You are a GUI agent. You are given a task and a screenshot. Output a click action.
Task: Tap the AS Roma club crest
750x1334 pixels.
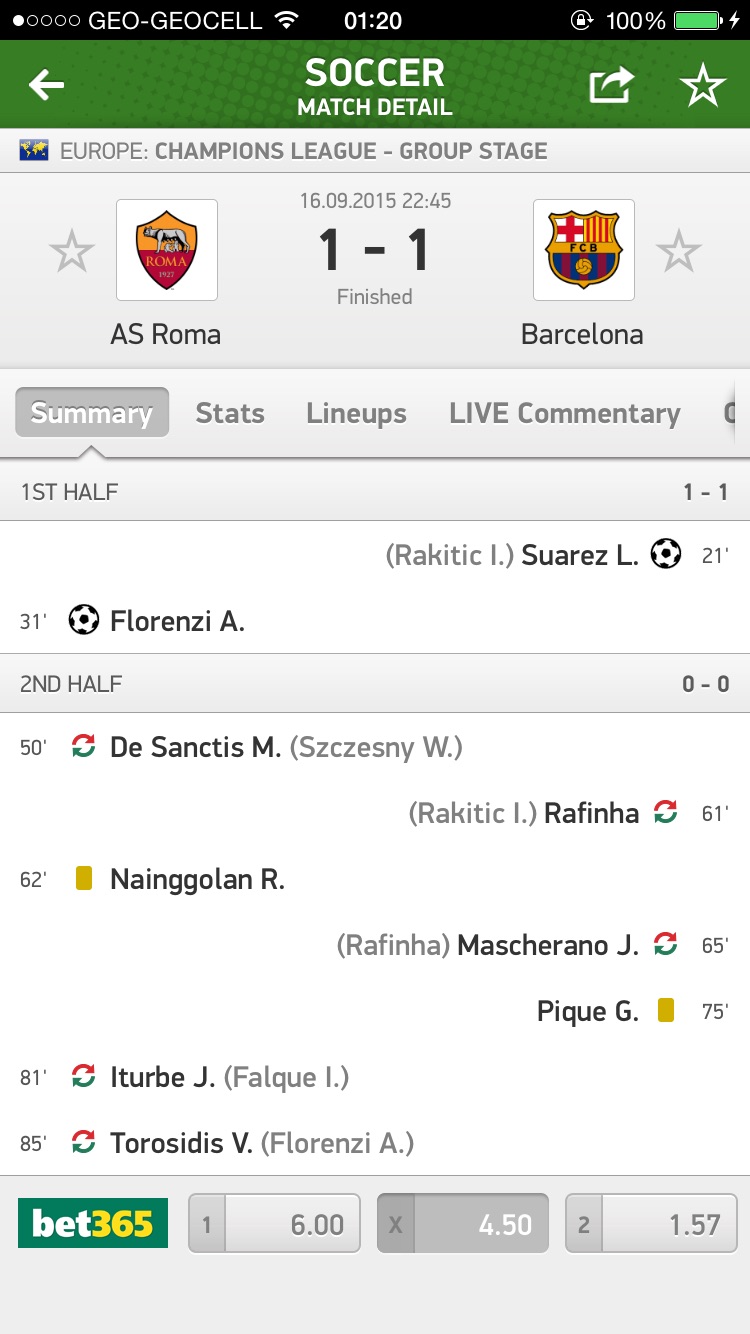tap(167, 250)
